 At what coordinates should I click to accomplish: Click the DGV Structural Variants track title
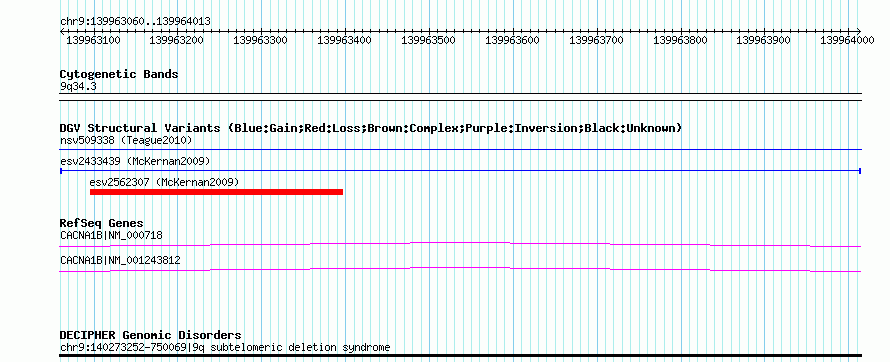(371, 128)
